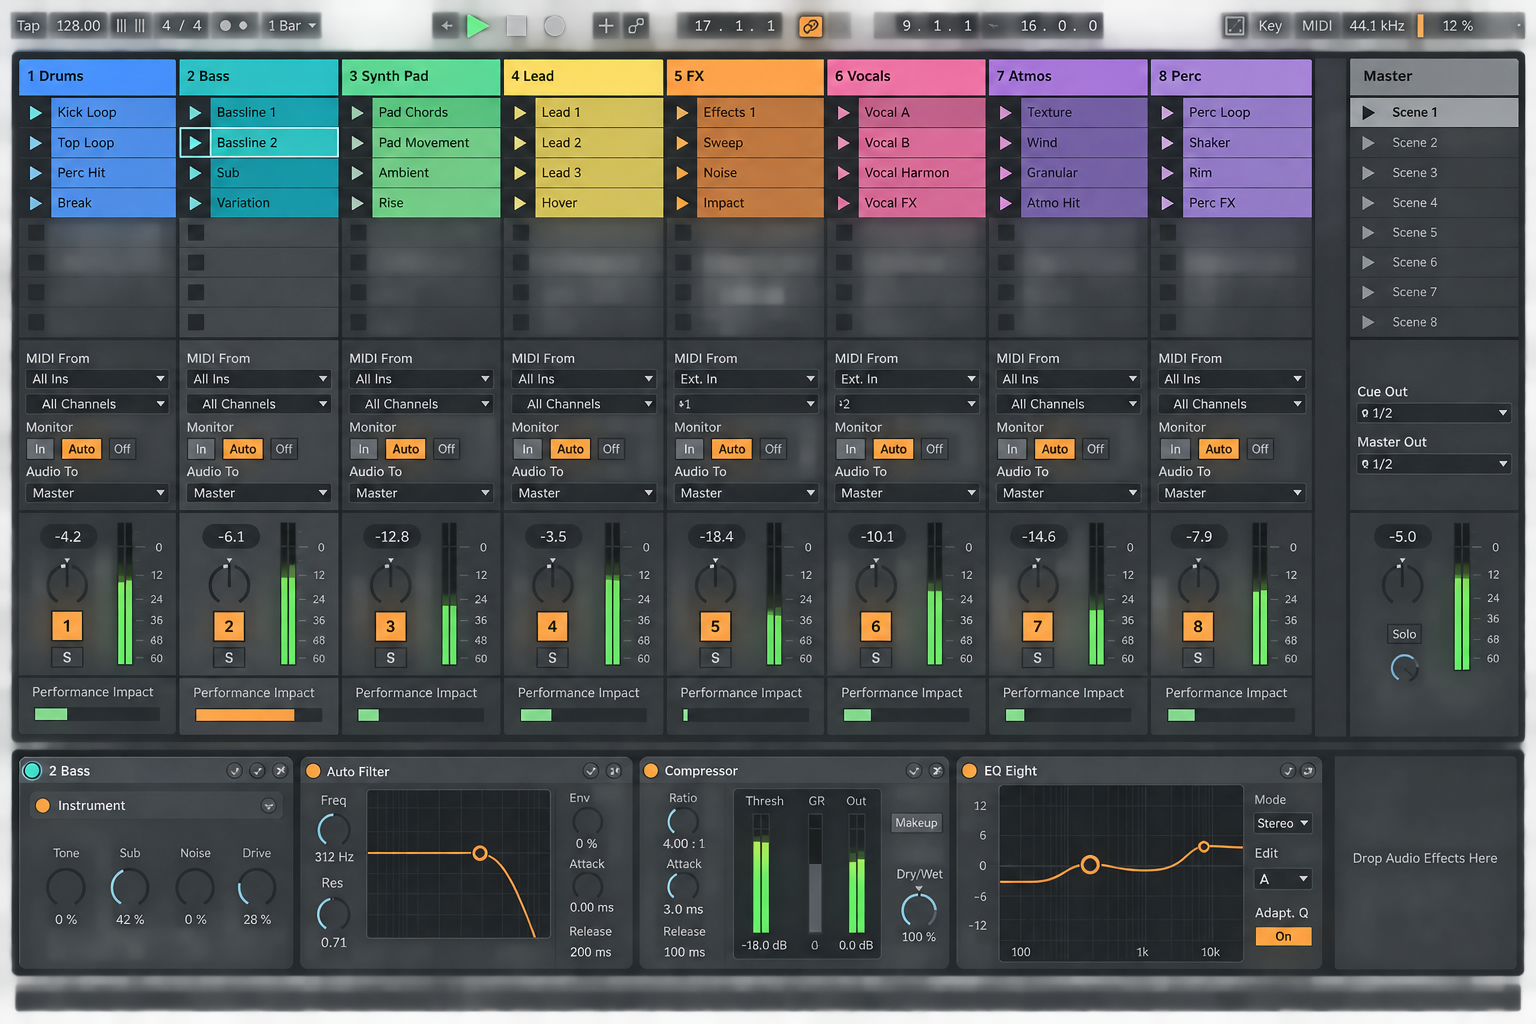The height and width of the screenshot is (1024, 1536).
Task: Click the back arrow beside the Play button
Action: click(447, 26)
